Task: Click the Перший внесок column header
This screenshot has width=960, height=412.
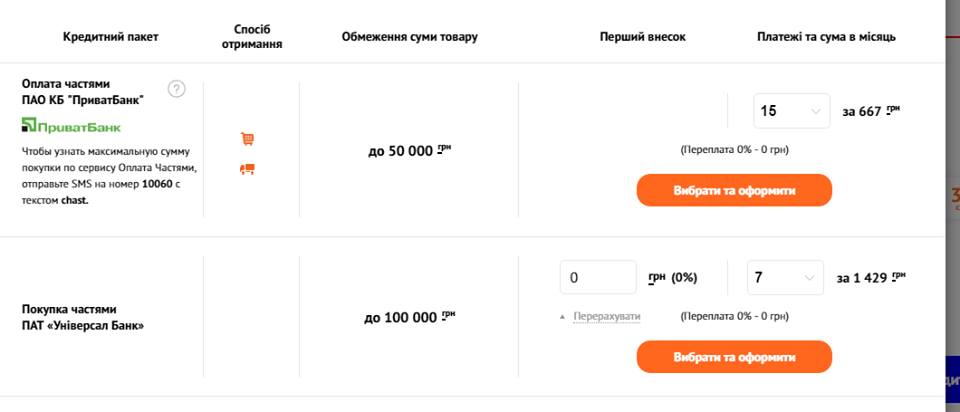Action: [642, 37]
